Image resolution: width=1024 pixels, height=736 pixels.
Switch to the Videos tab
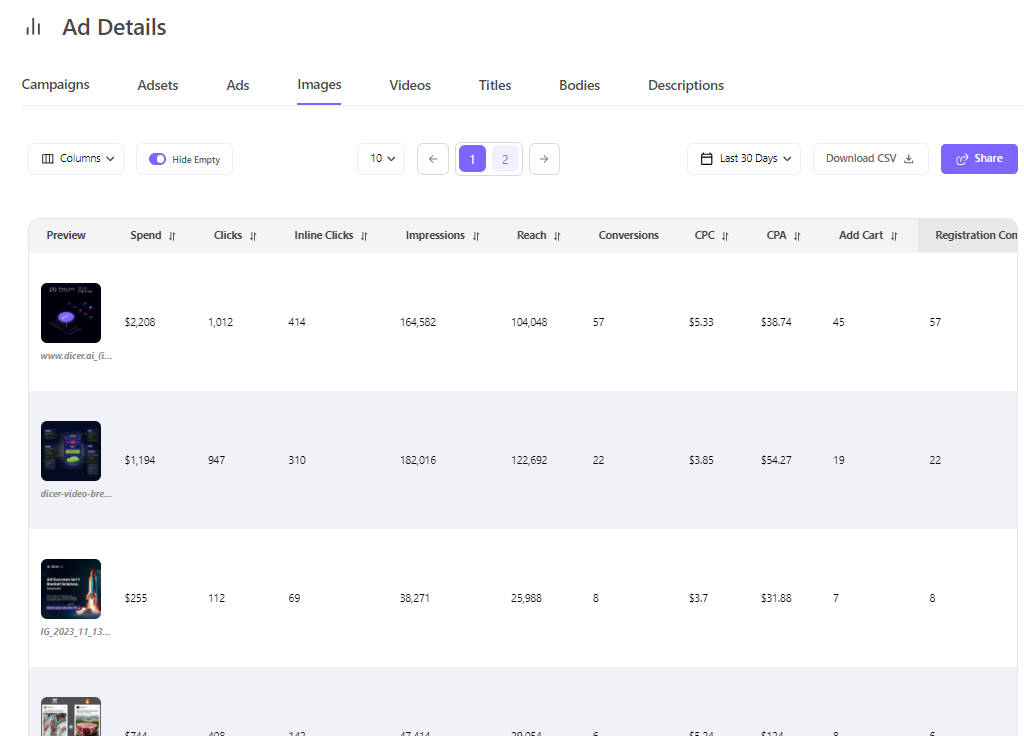410,86
